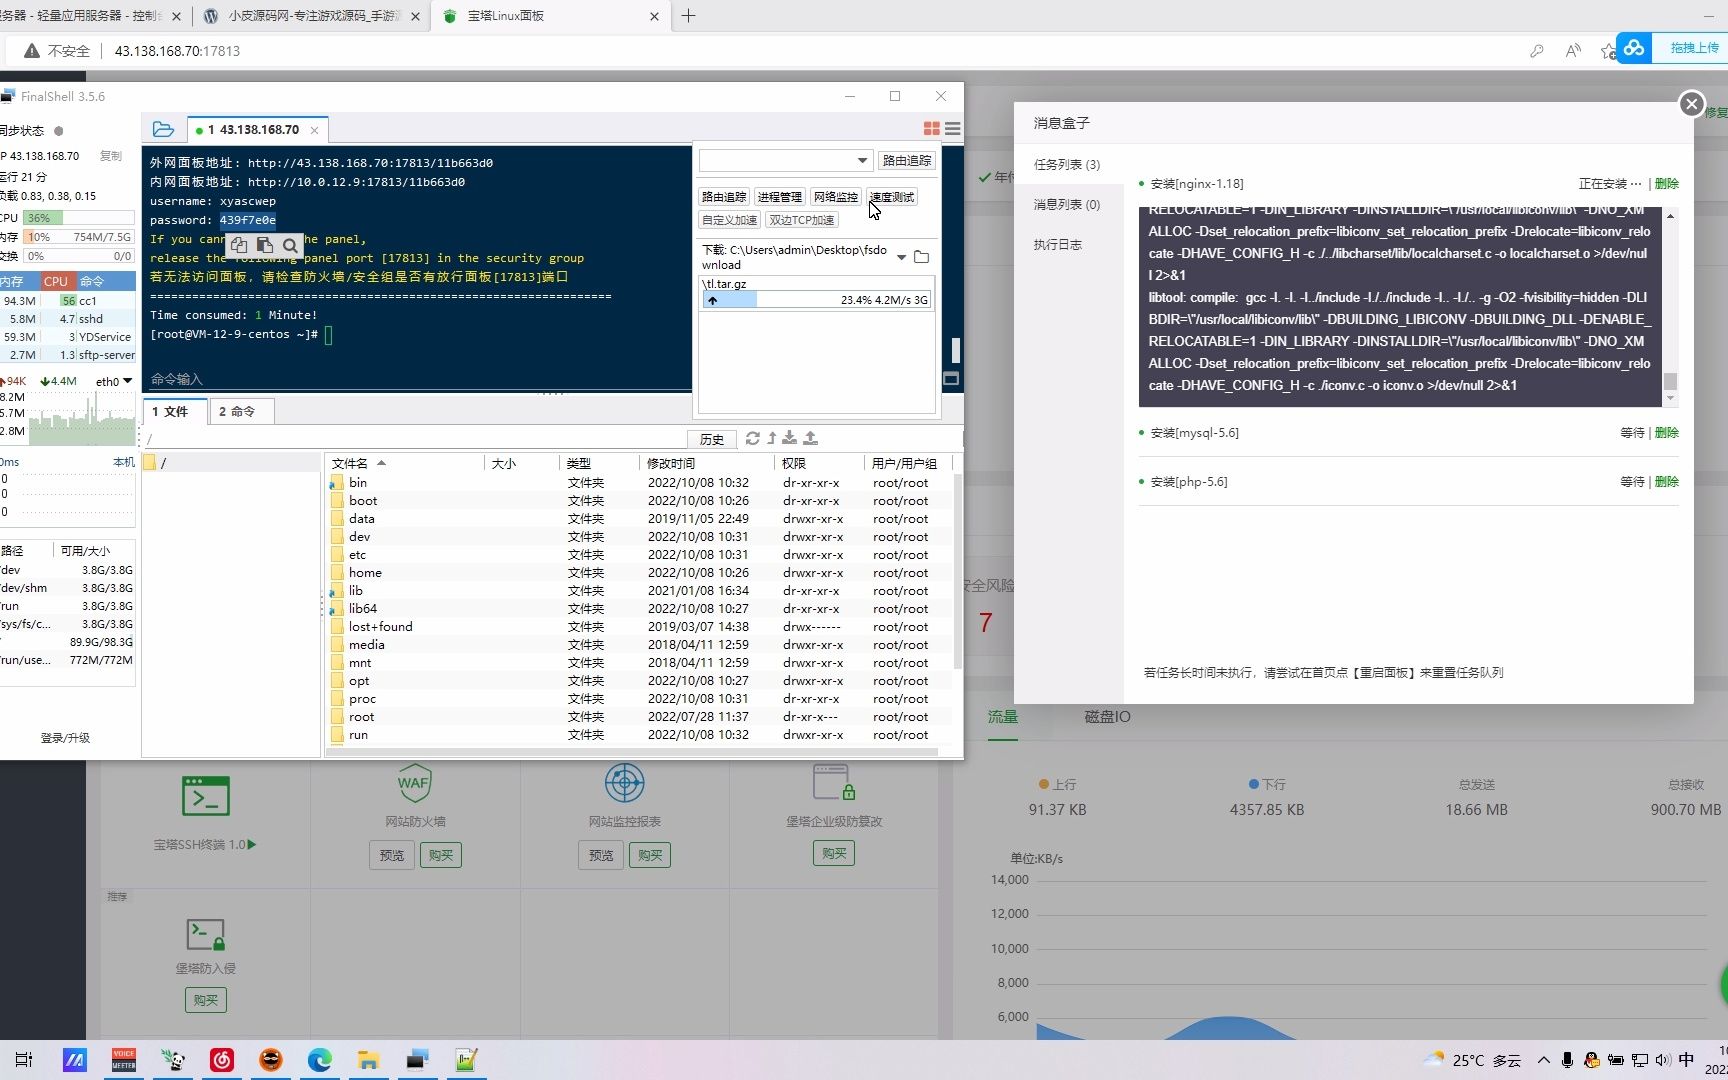
Task: Expand the route trace host combo box
Action: [x=862, y=160]
